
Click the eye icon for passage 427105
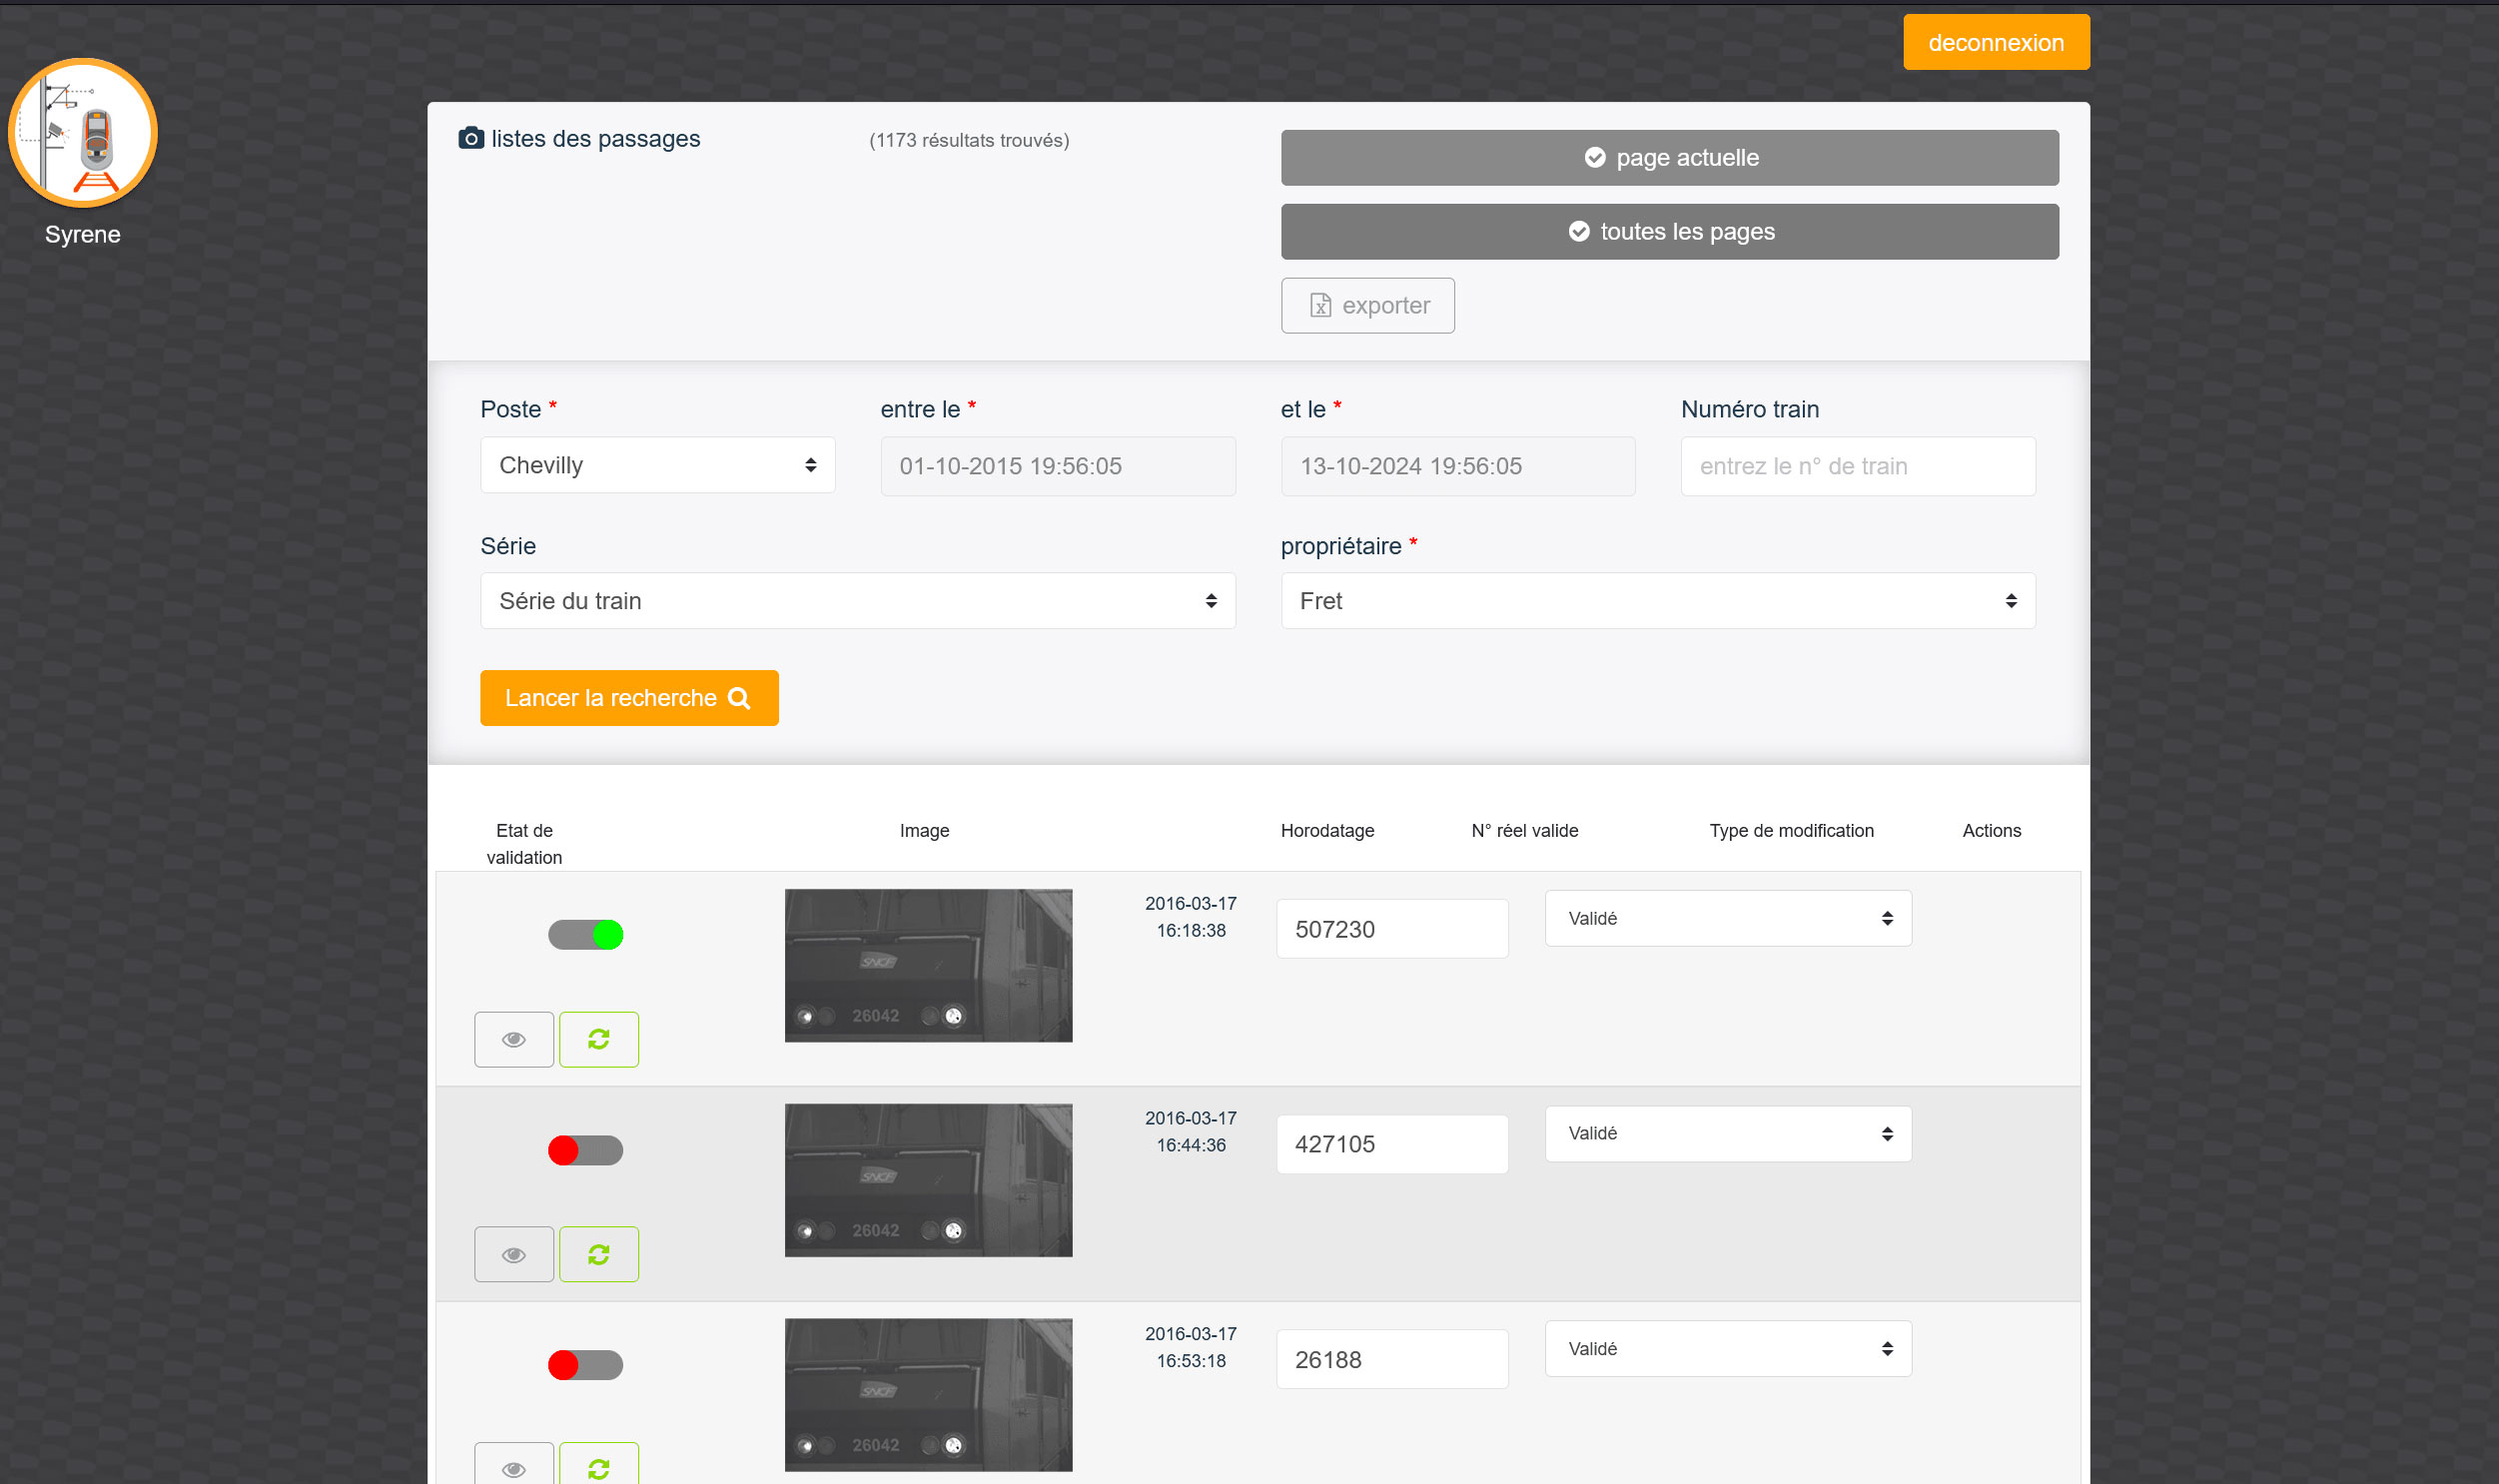tap(514, 1254)
